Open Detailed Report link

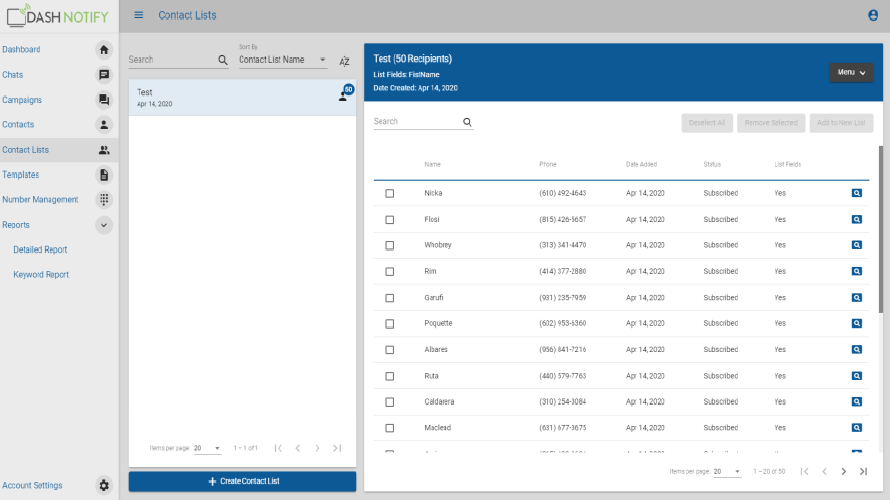click(40, 250)
